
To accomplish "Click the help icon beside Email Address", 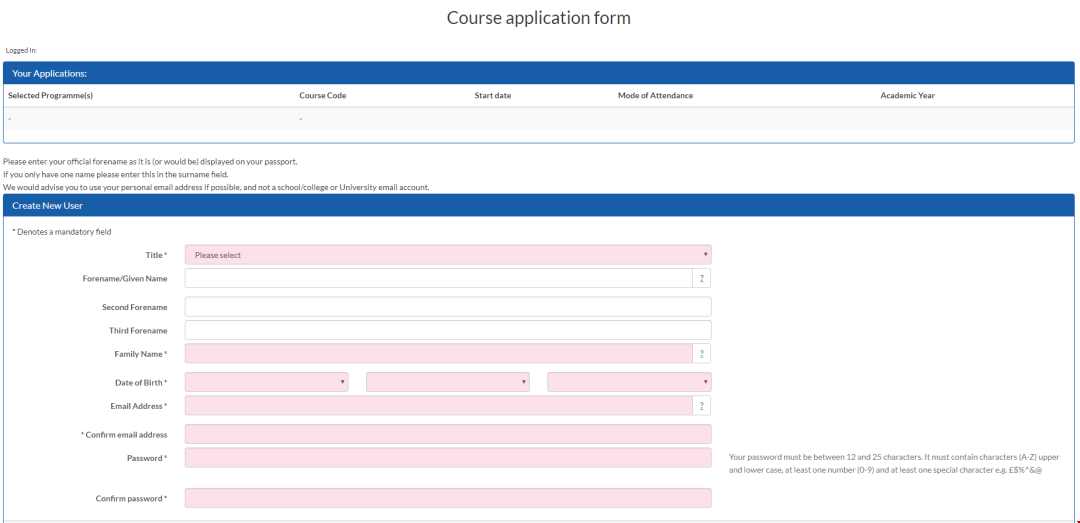I will click(702, 406).
